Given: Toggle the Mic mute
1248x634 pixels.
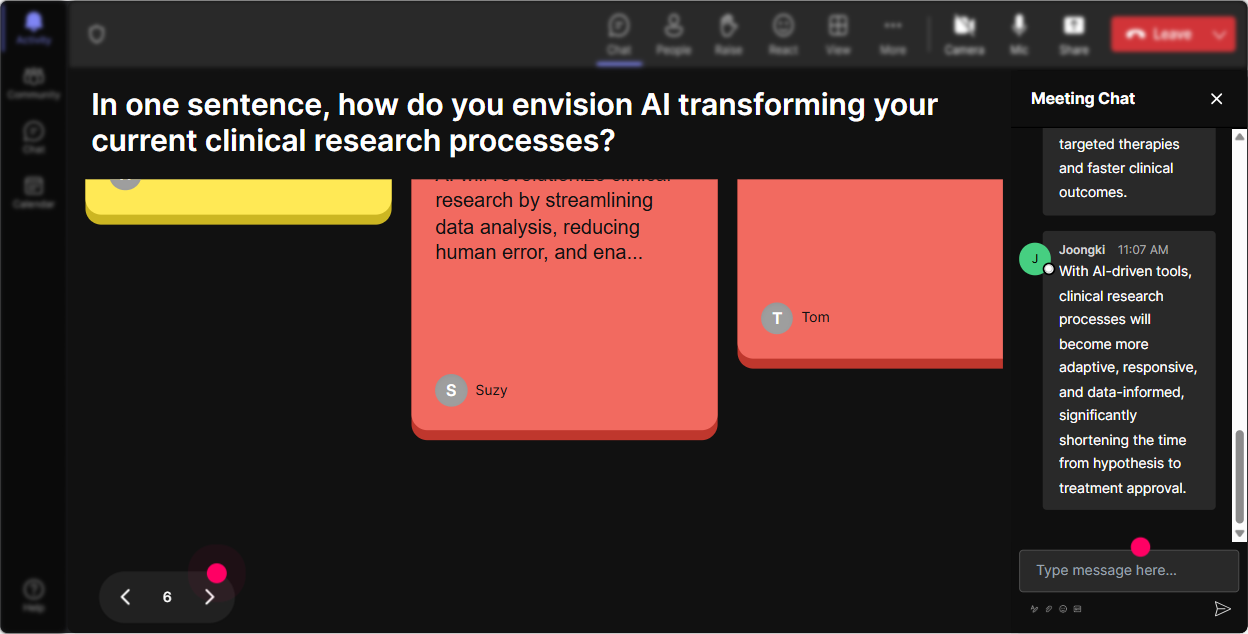Looking at the screenshot, I should [1019, 34].
